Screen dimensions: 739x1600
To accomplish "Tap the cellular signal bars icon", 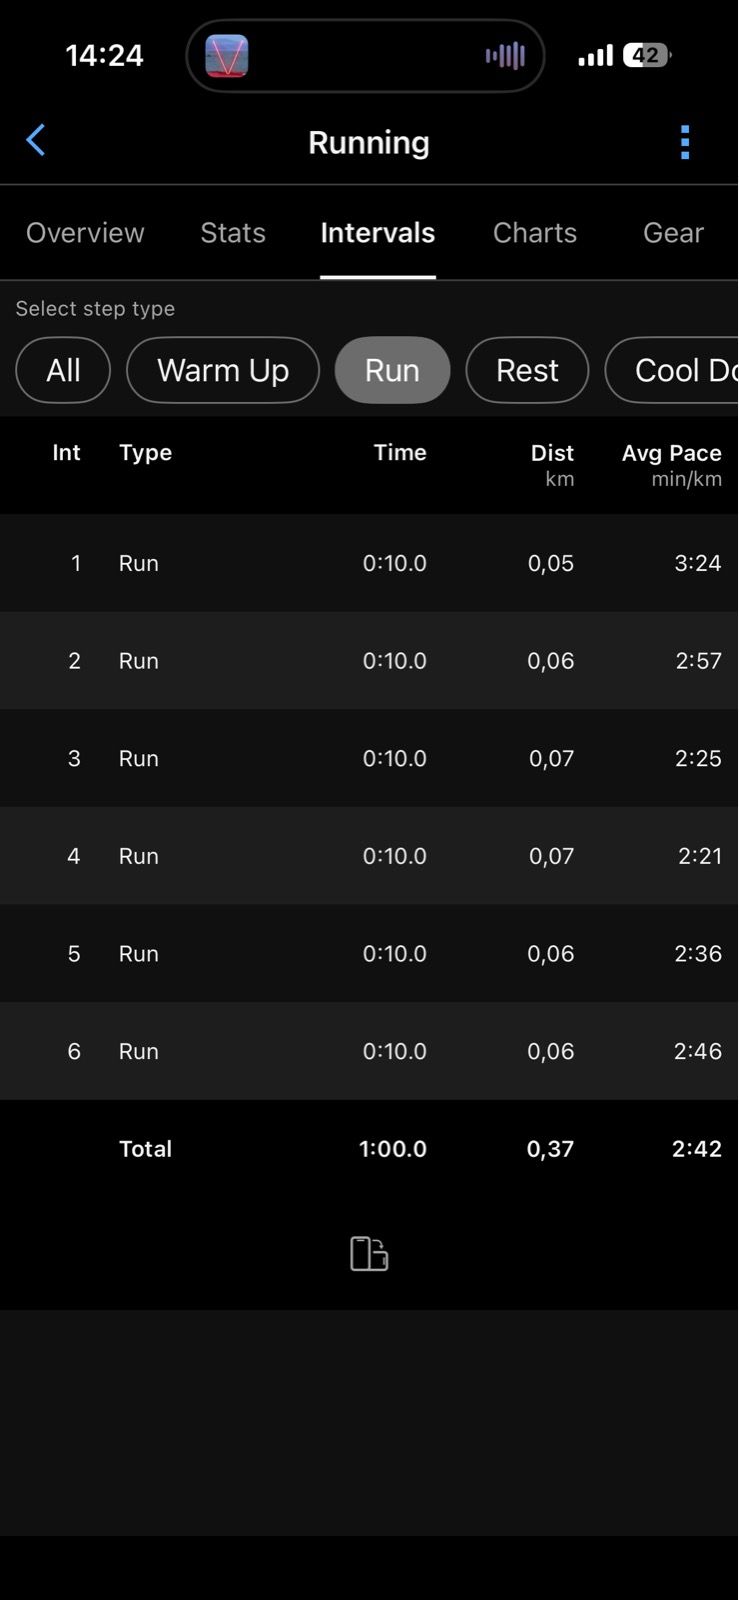I will pyautogui.click(x=595, y=55).
